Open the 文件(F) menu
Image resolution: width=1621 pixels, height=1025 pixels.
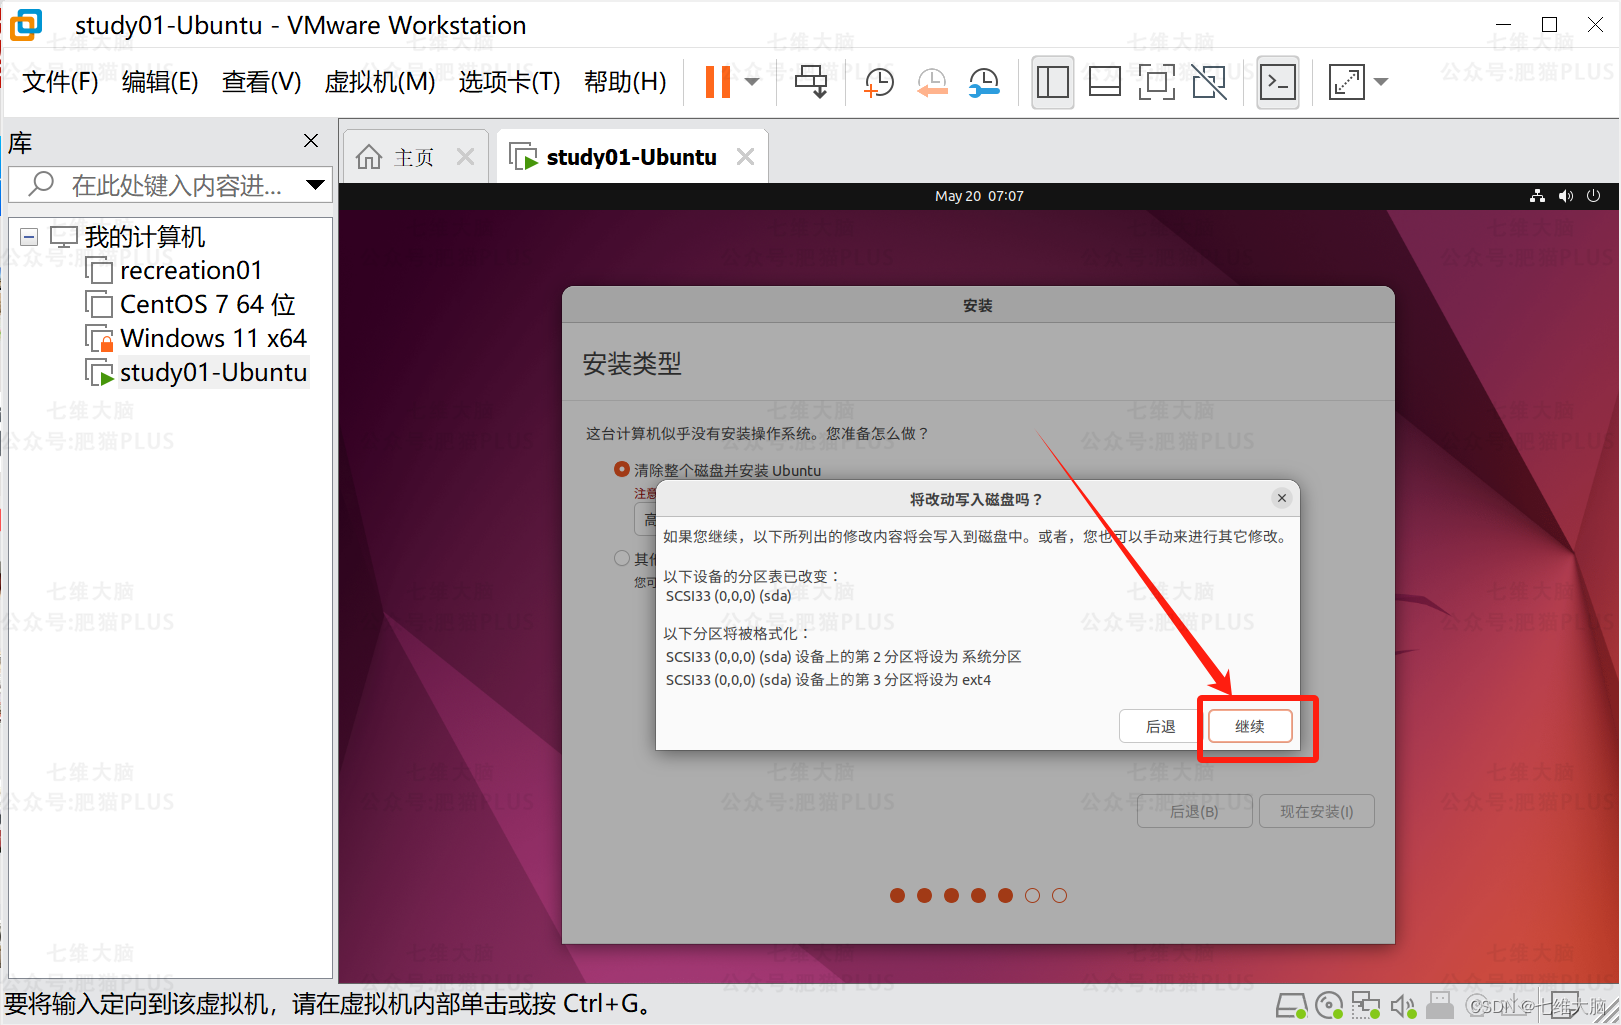coord(60,82)
